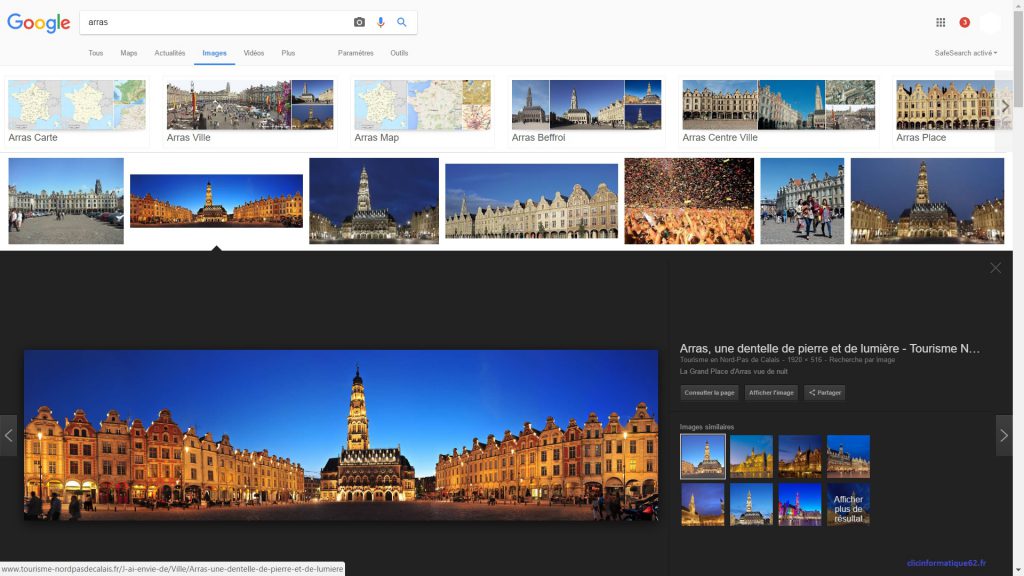Go to next image with right arrow
The height and width of the screenshot is (576, 1024).
1004,435
